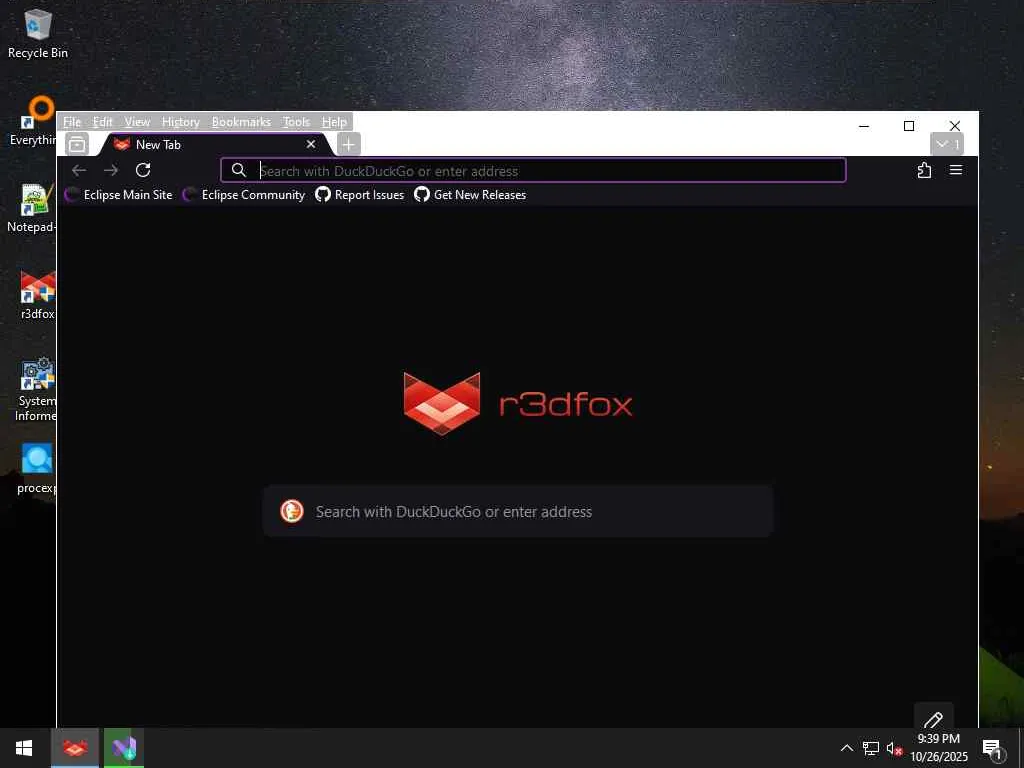The image size is (1024, 768).
Task: Select System Informer desktop shortcut
Action: pyautogui.click(x=37, y=389)
